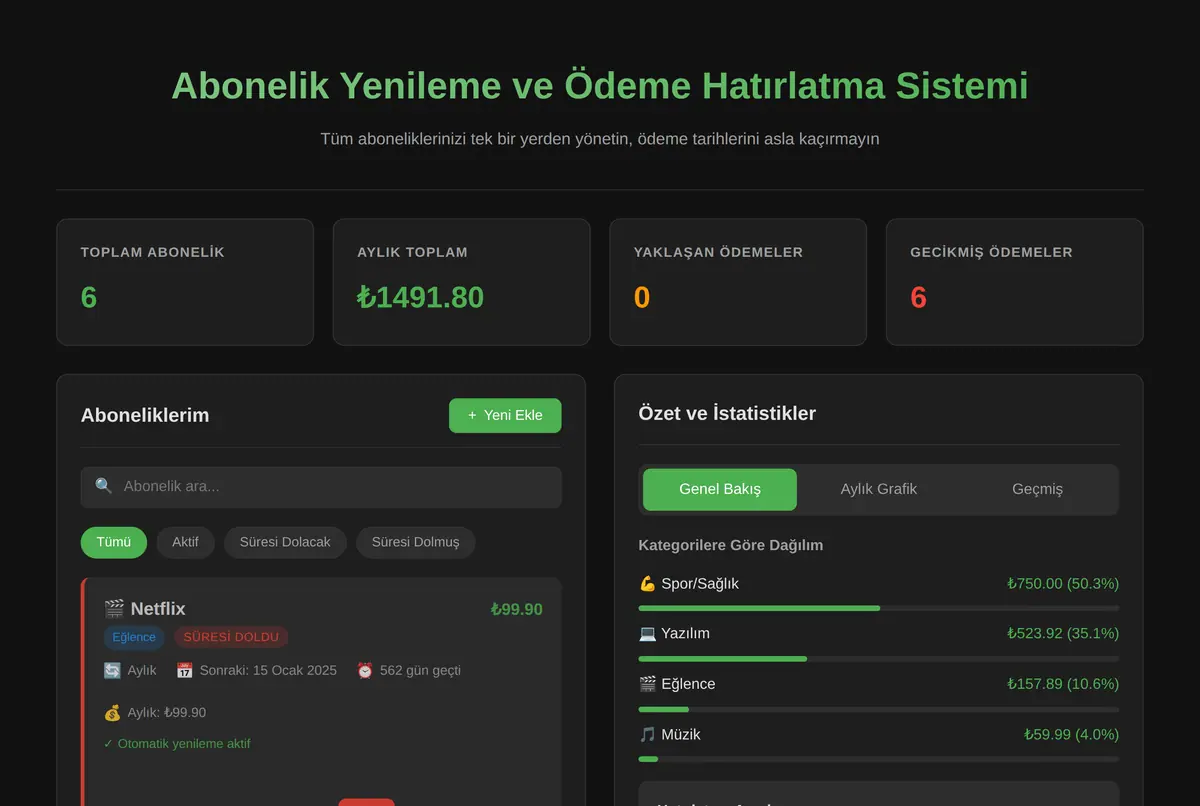Screen dimensions: 1200x806
Task: Click the Yazılım progress bar
Action: click(x=879, y=658)
